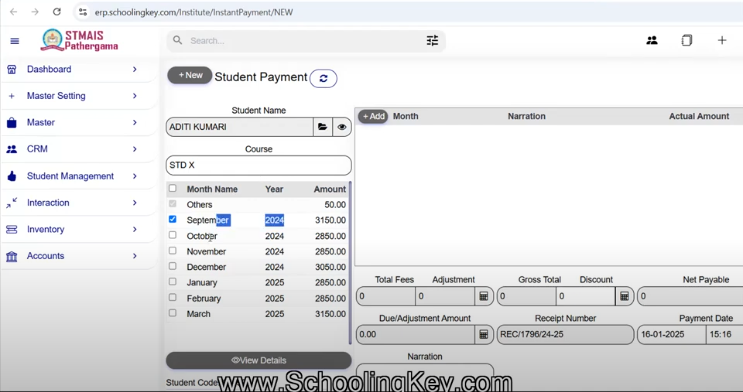
Task: Check the December 2024 checkbox
Action: (x=172, y=266)
